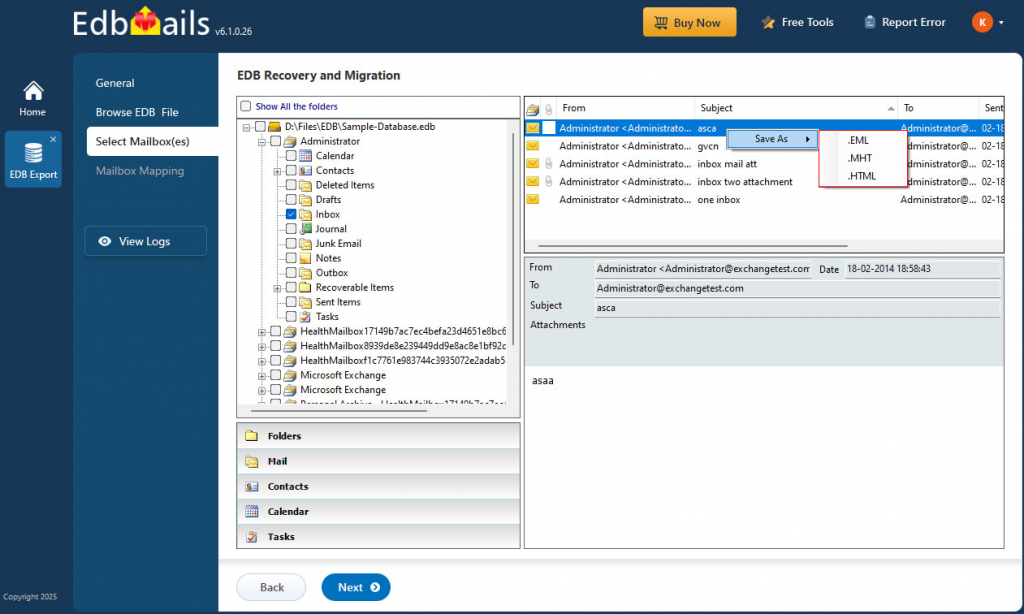The height and width of the screenshot is (614, 1024).
Task: Check the Junk Email checkbox
Action: pos(291,243)
